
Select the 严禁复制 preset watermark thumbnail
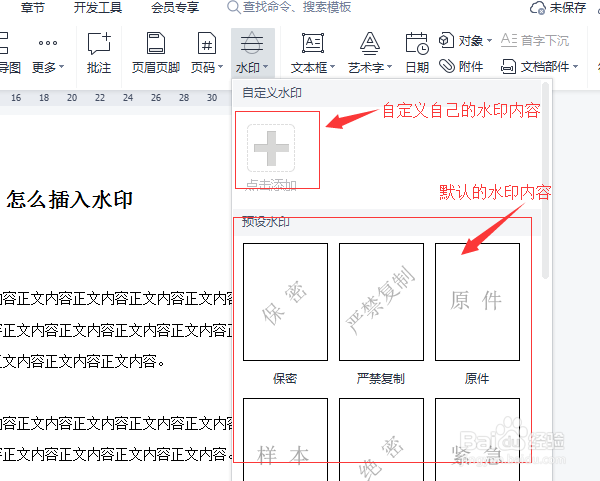pos(382,302)
